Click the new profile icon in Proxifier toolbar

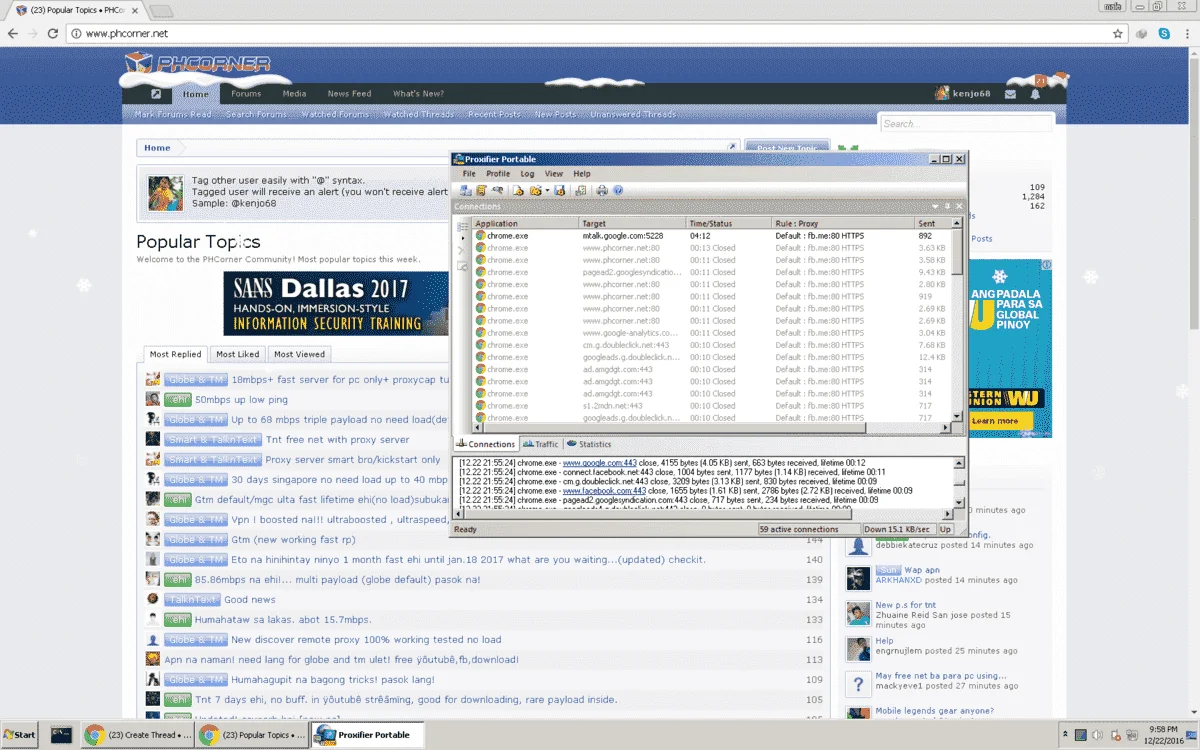[x=518, y=190]
